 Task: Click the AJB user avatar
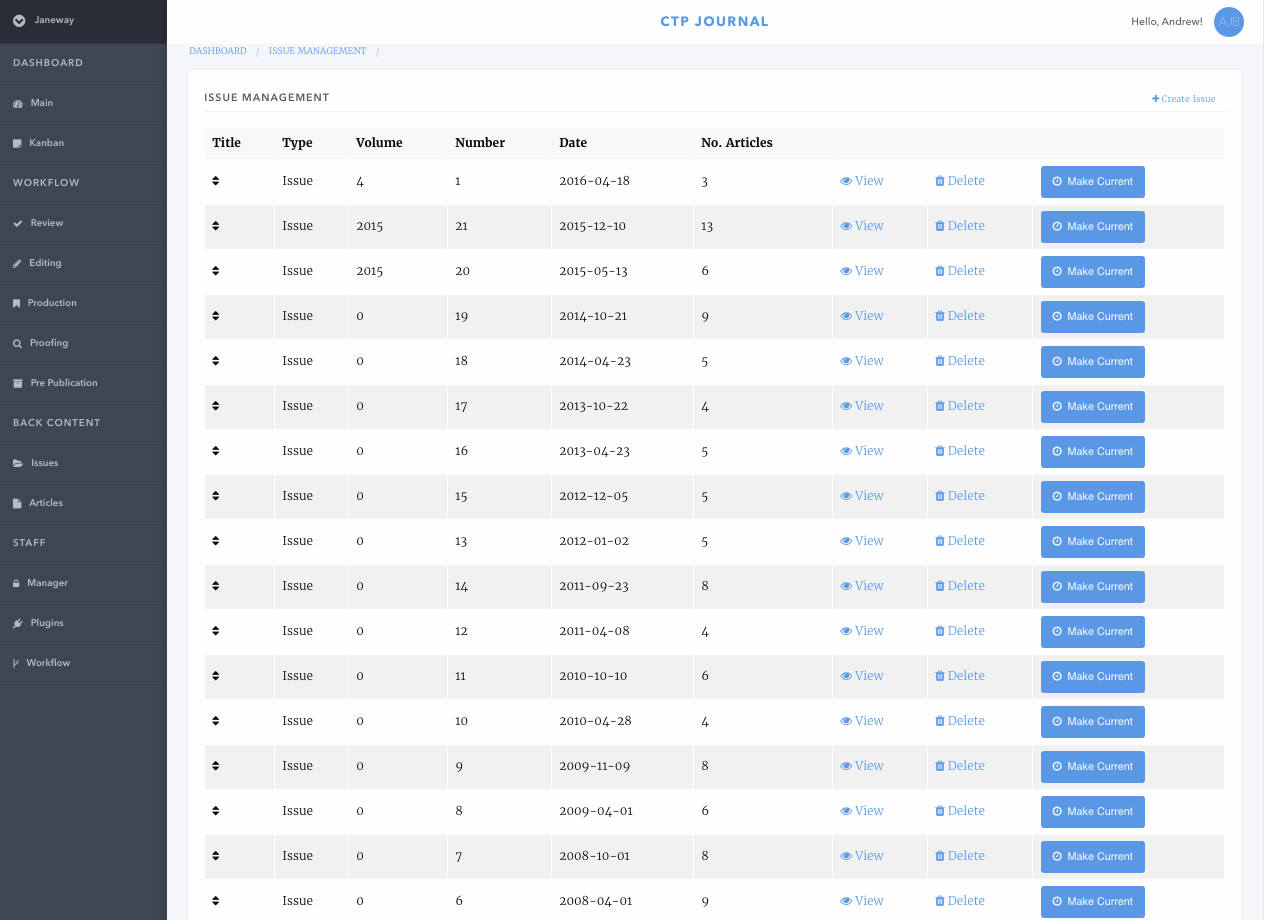[x=1228, y=22]
